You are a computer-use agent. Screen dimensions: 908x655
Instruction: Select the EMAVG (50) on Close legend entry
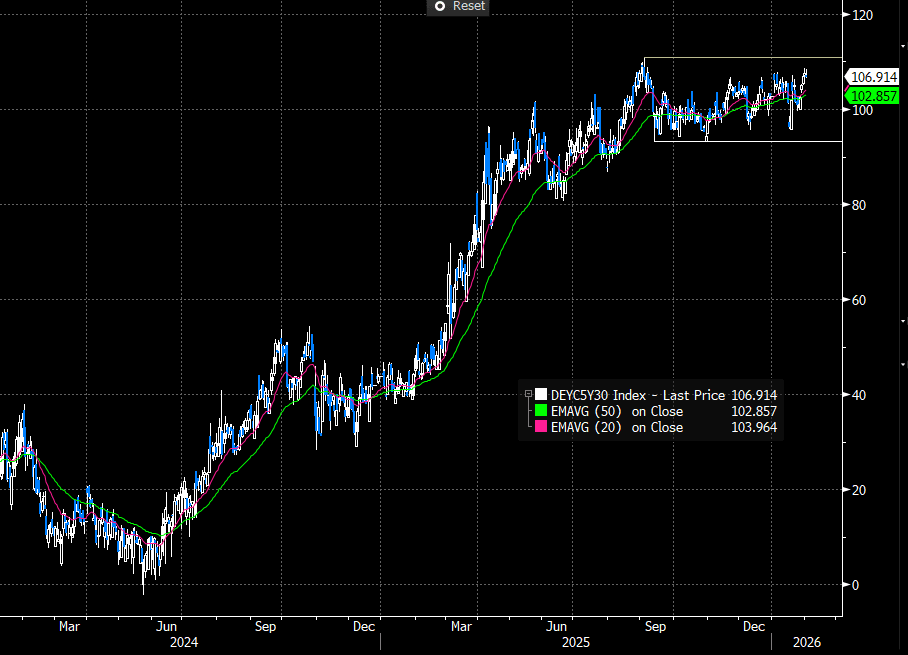point(617,411)
